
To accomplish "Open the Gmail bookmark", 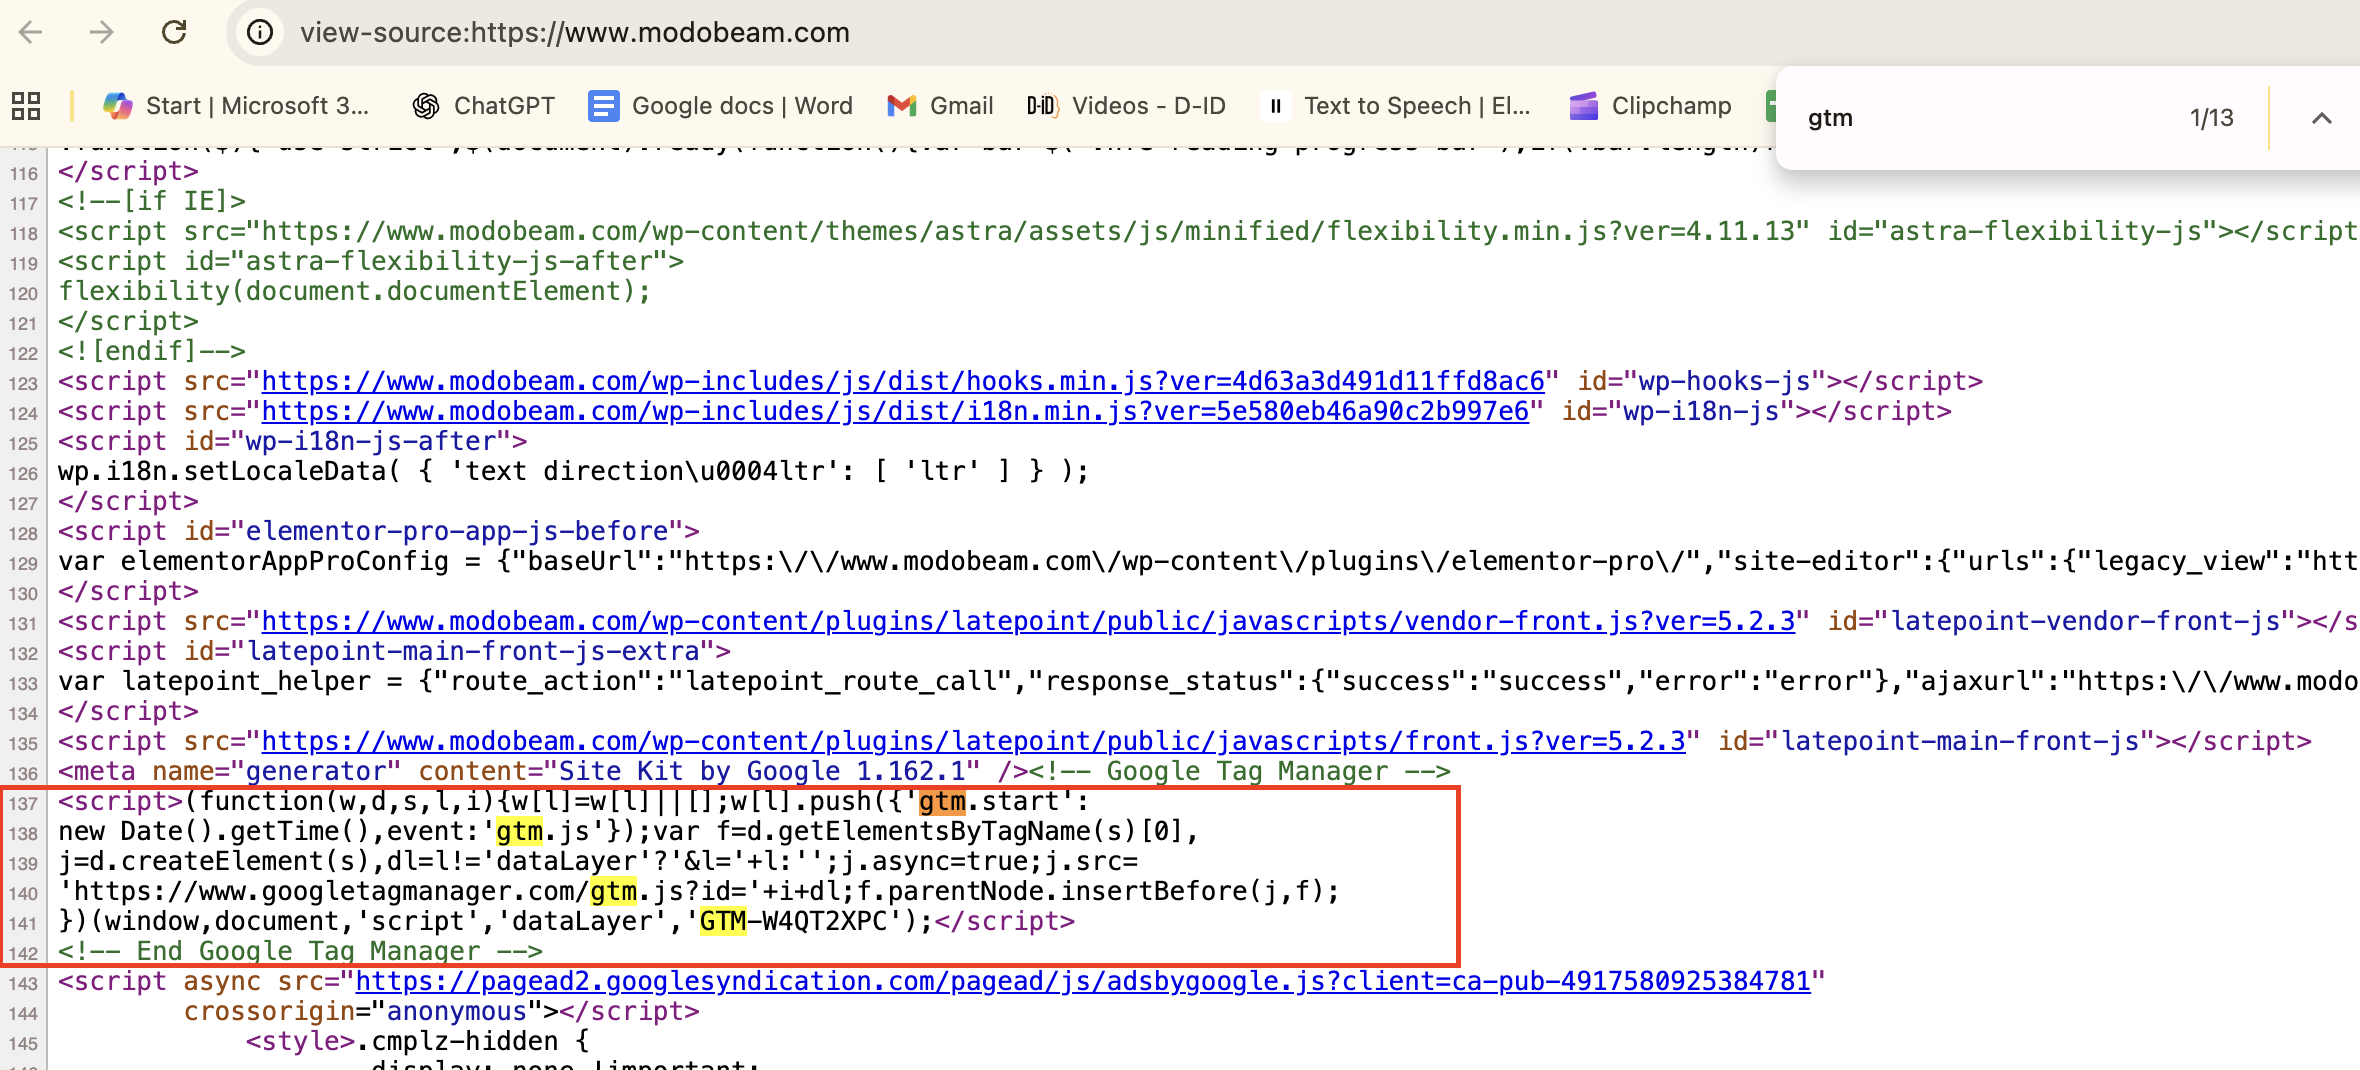I will pyautogui.click(x=938, y=105).
